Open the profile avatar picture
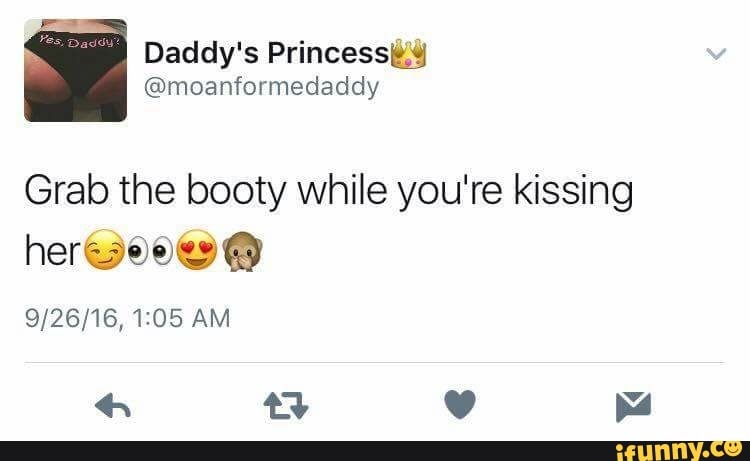 coord(76,70)
